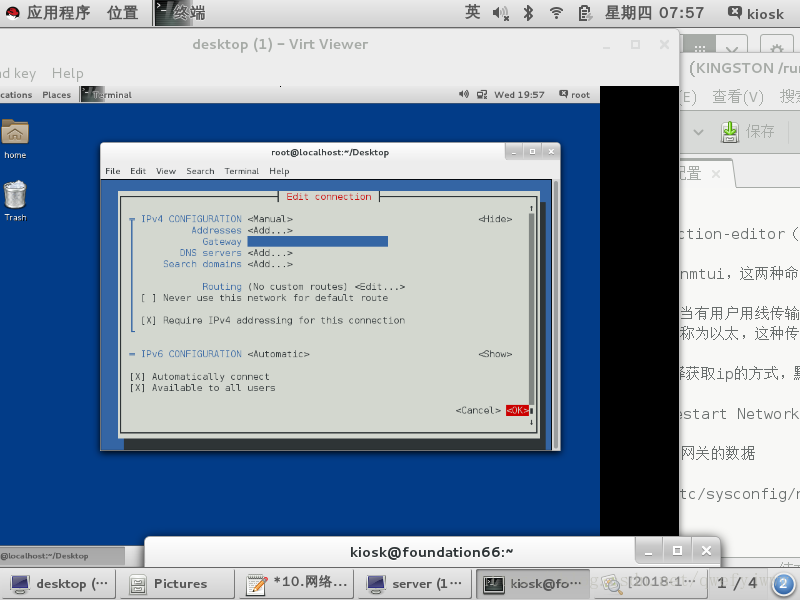Screen dimensions: 800x600
Task: Open the guest Places menu
Action: pos(56,94)
